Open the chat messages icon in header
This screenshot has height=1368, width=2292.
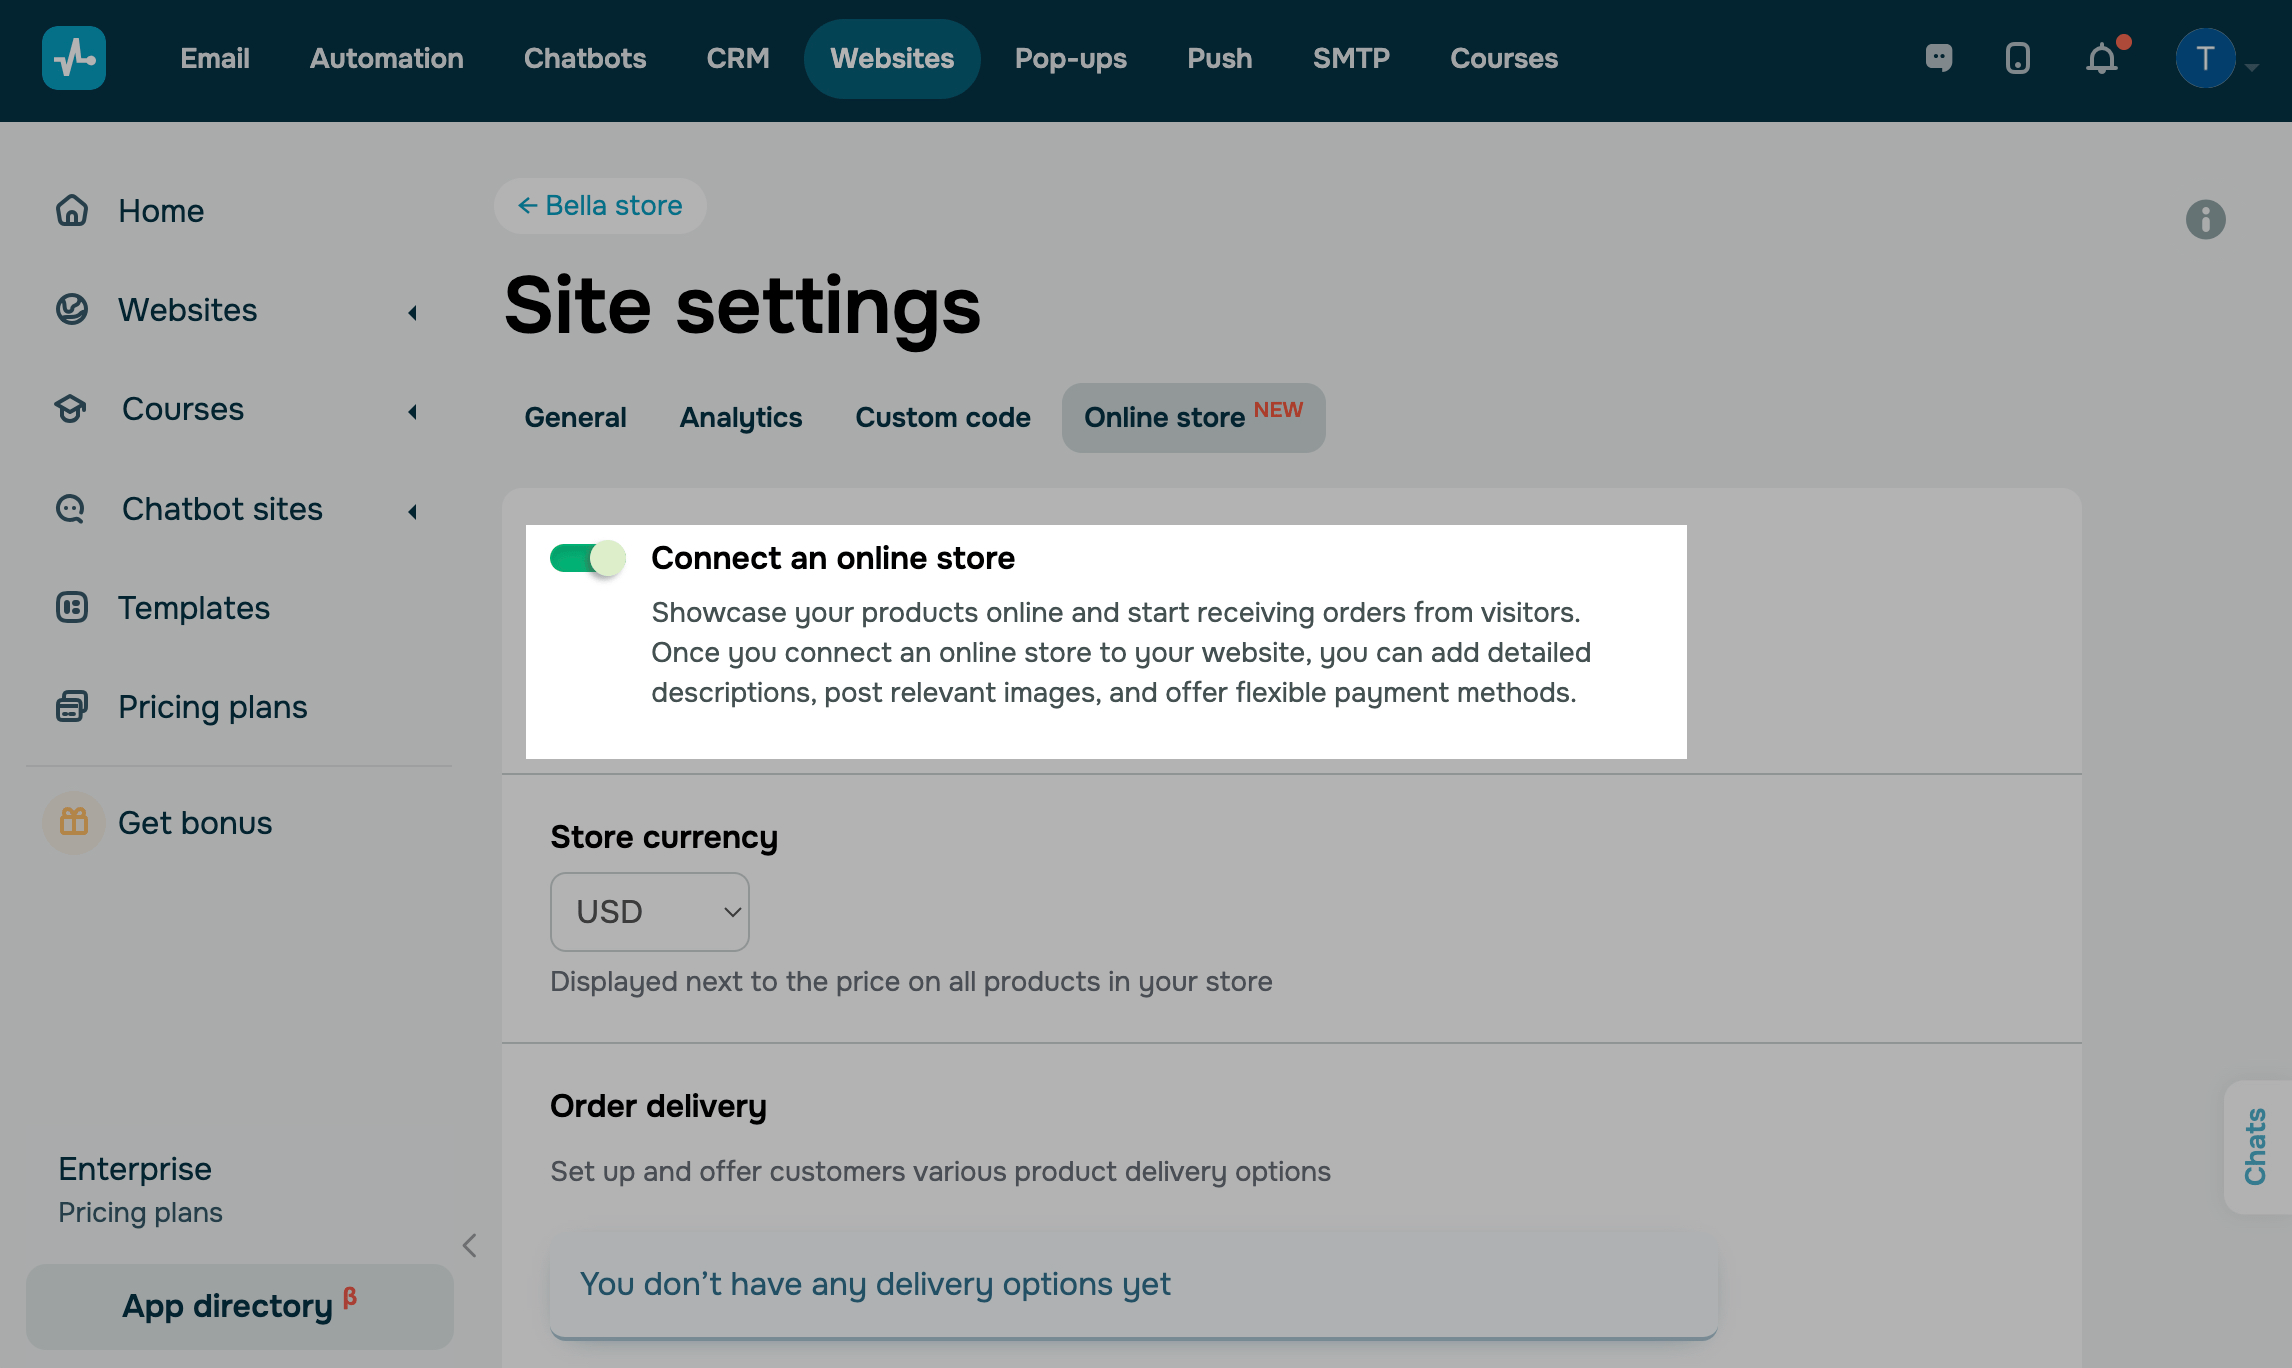coord(1938,58)
